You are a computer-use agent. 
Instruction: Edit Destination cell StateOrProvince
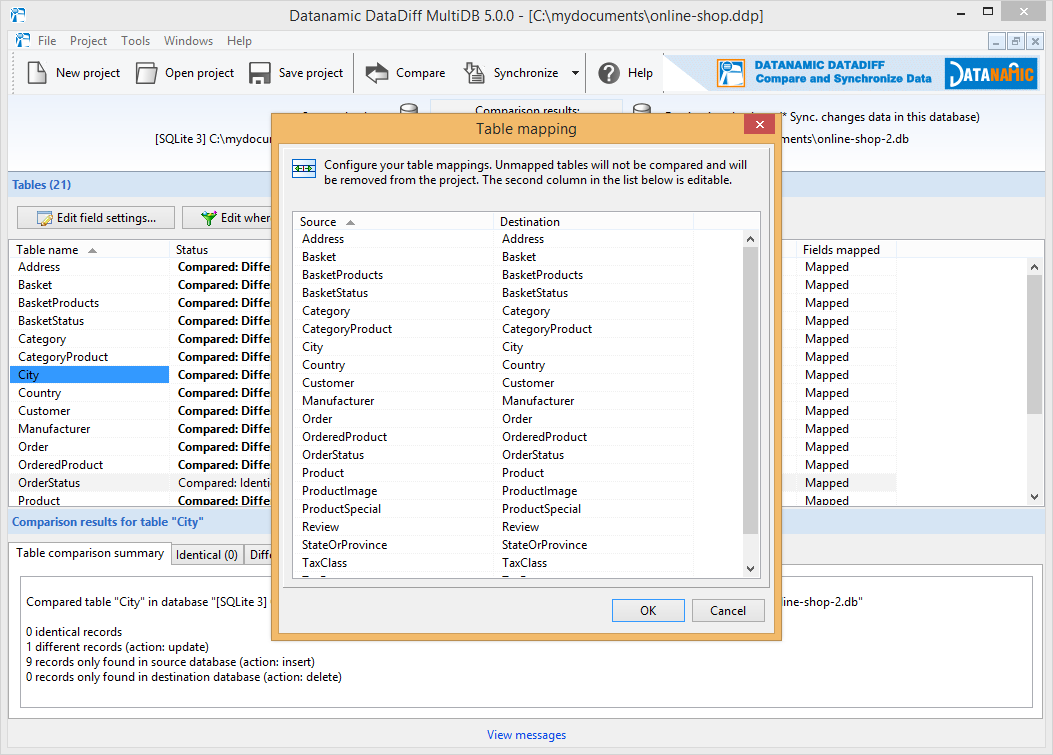pos(594,545)
